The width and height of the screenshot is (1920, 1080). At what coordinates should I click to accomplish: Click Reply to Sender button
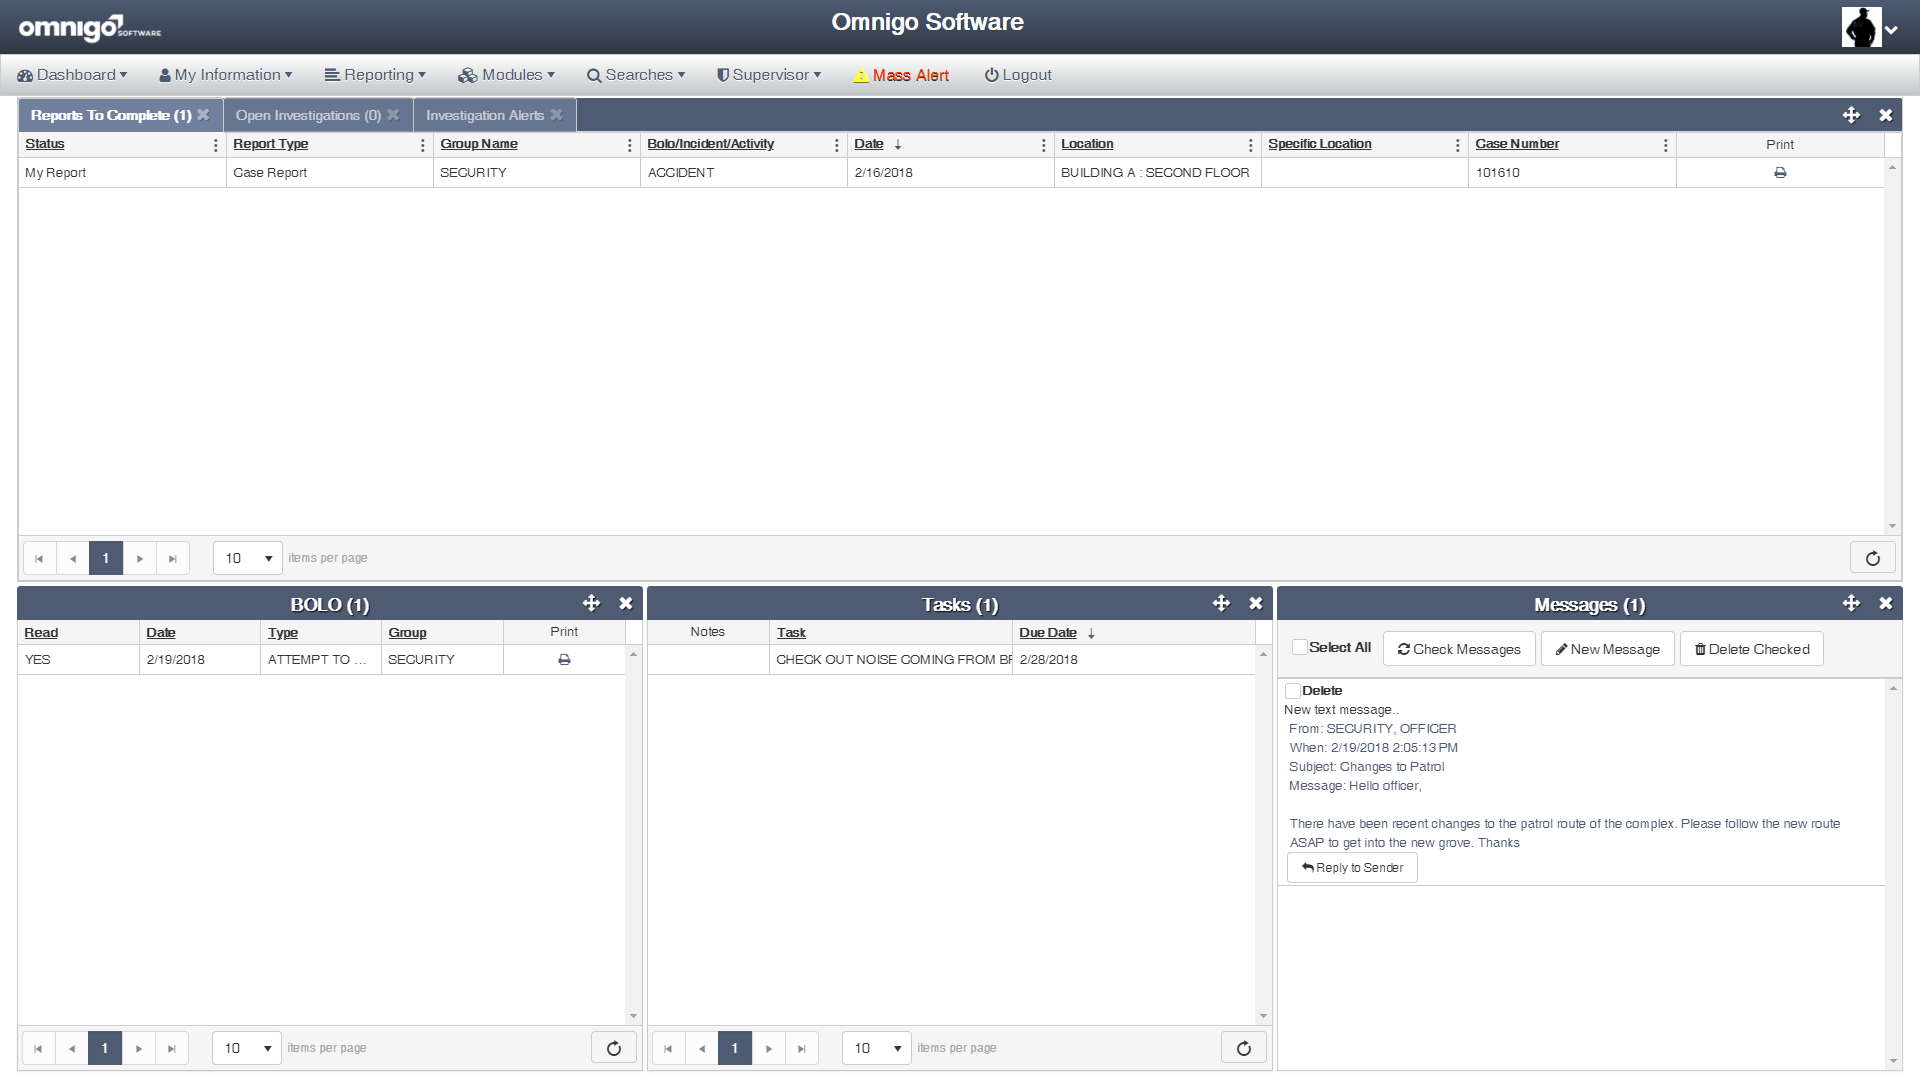[1352, 868]
